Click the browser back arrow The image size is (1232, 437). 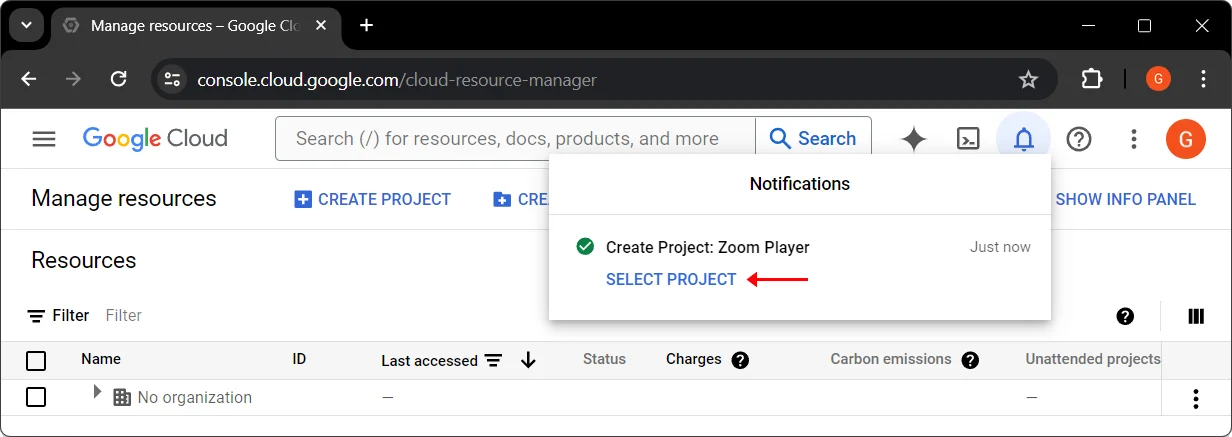pyautogui.click(x=29, y=79)
